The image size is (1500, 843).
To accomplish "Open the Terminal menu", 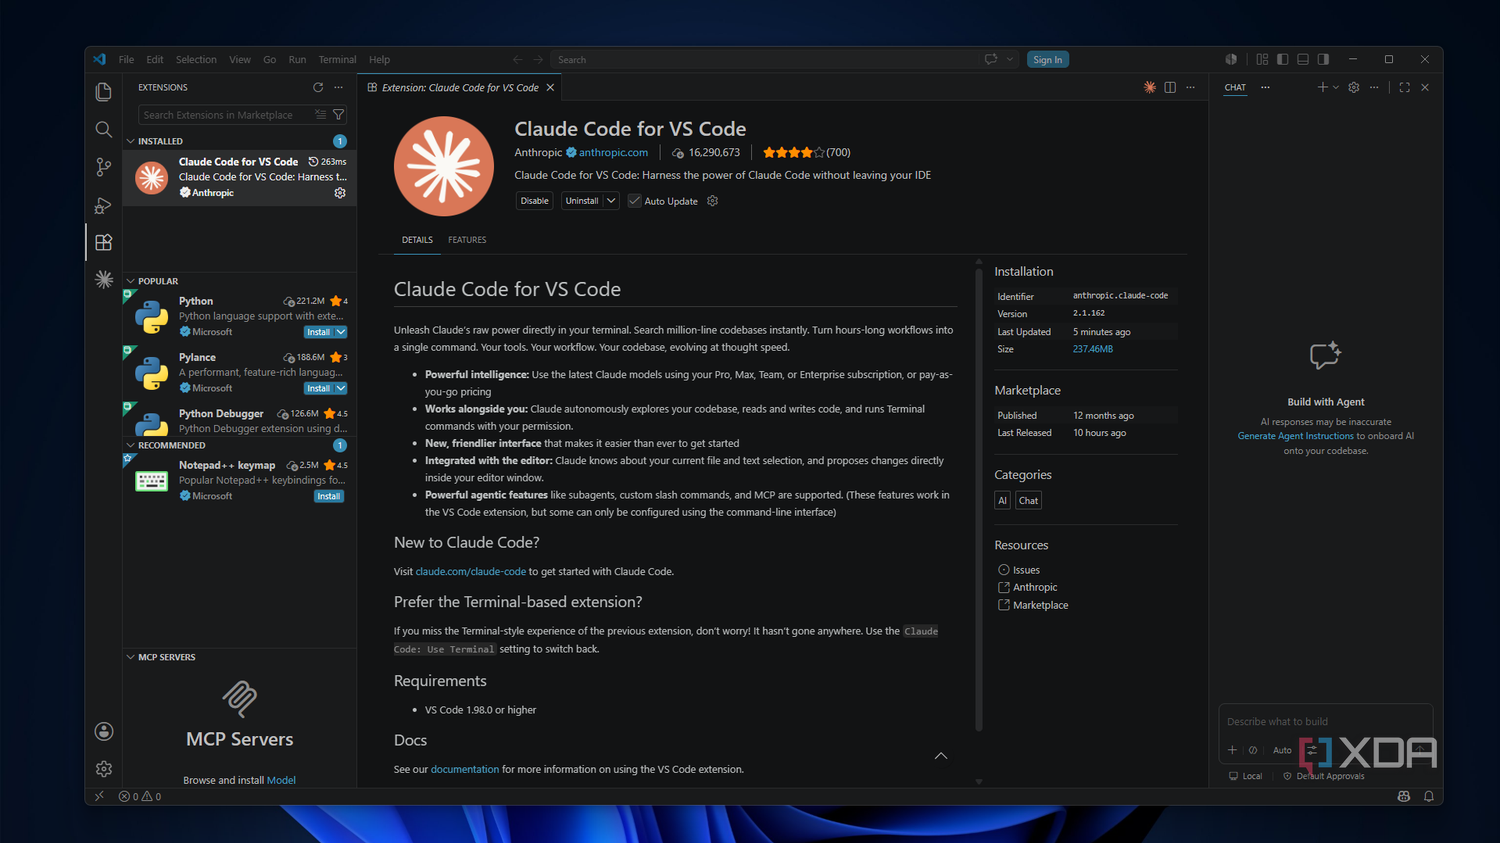I will tap(337, 60).
